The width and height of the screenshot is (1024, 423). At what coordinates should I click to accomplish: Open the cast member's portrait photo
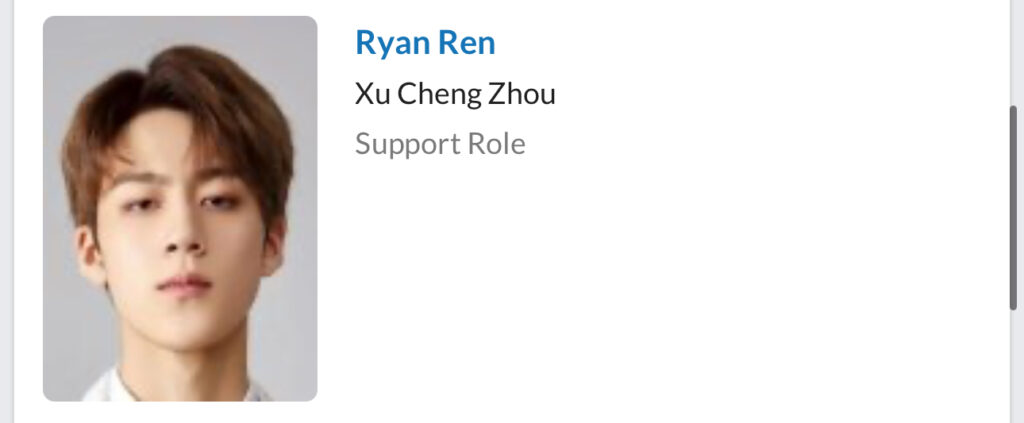tap(180, 208)
